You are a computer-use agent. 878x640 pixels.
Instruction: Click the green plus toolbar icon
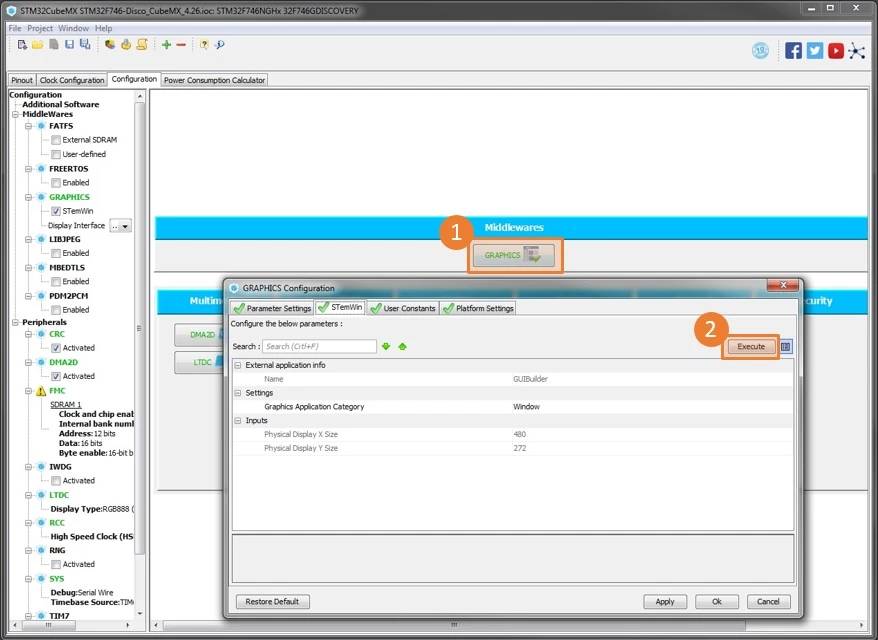coord(166,45)
